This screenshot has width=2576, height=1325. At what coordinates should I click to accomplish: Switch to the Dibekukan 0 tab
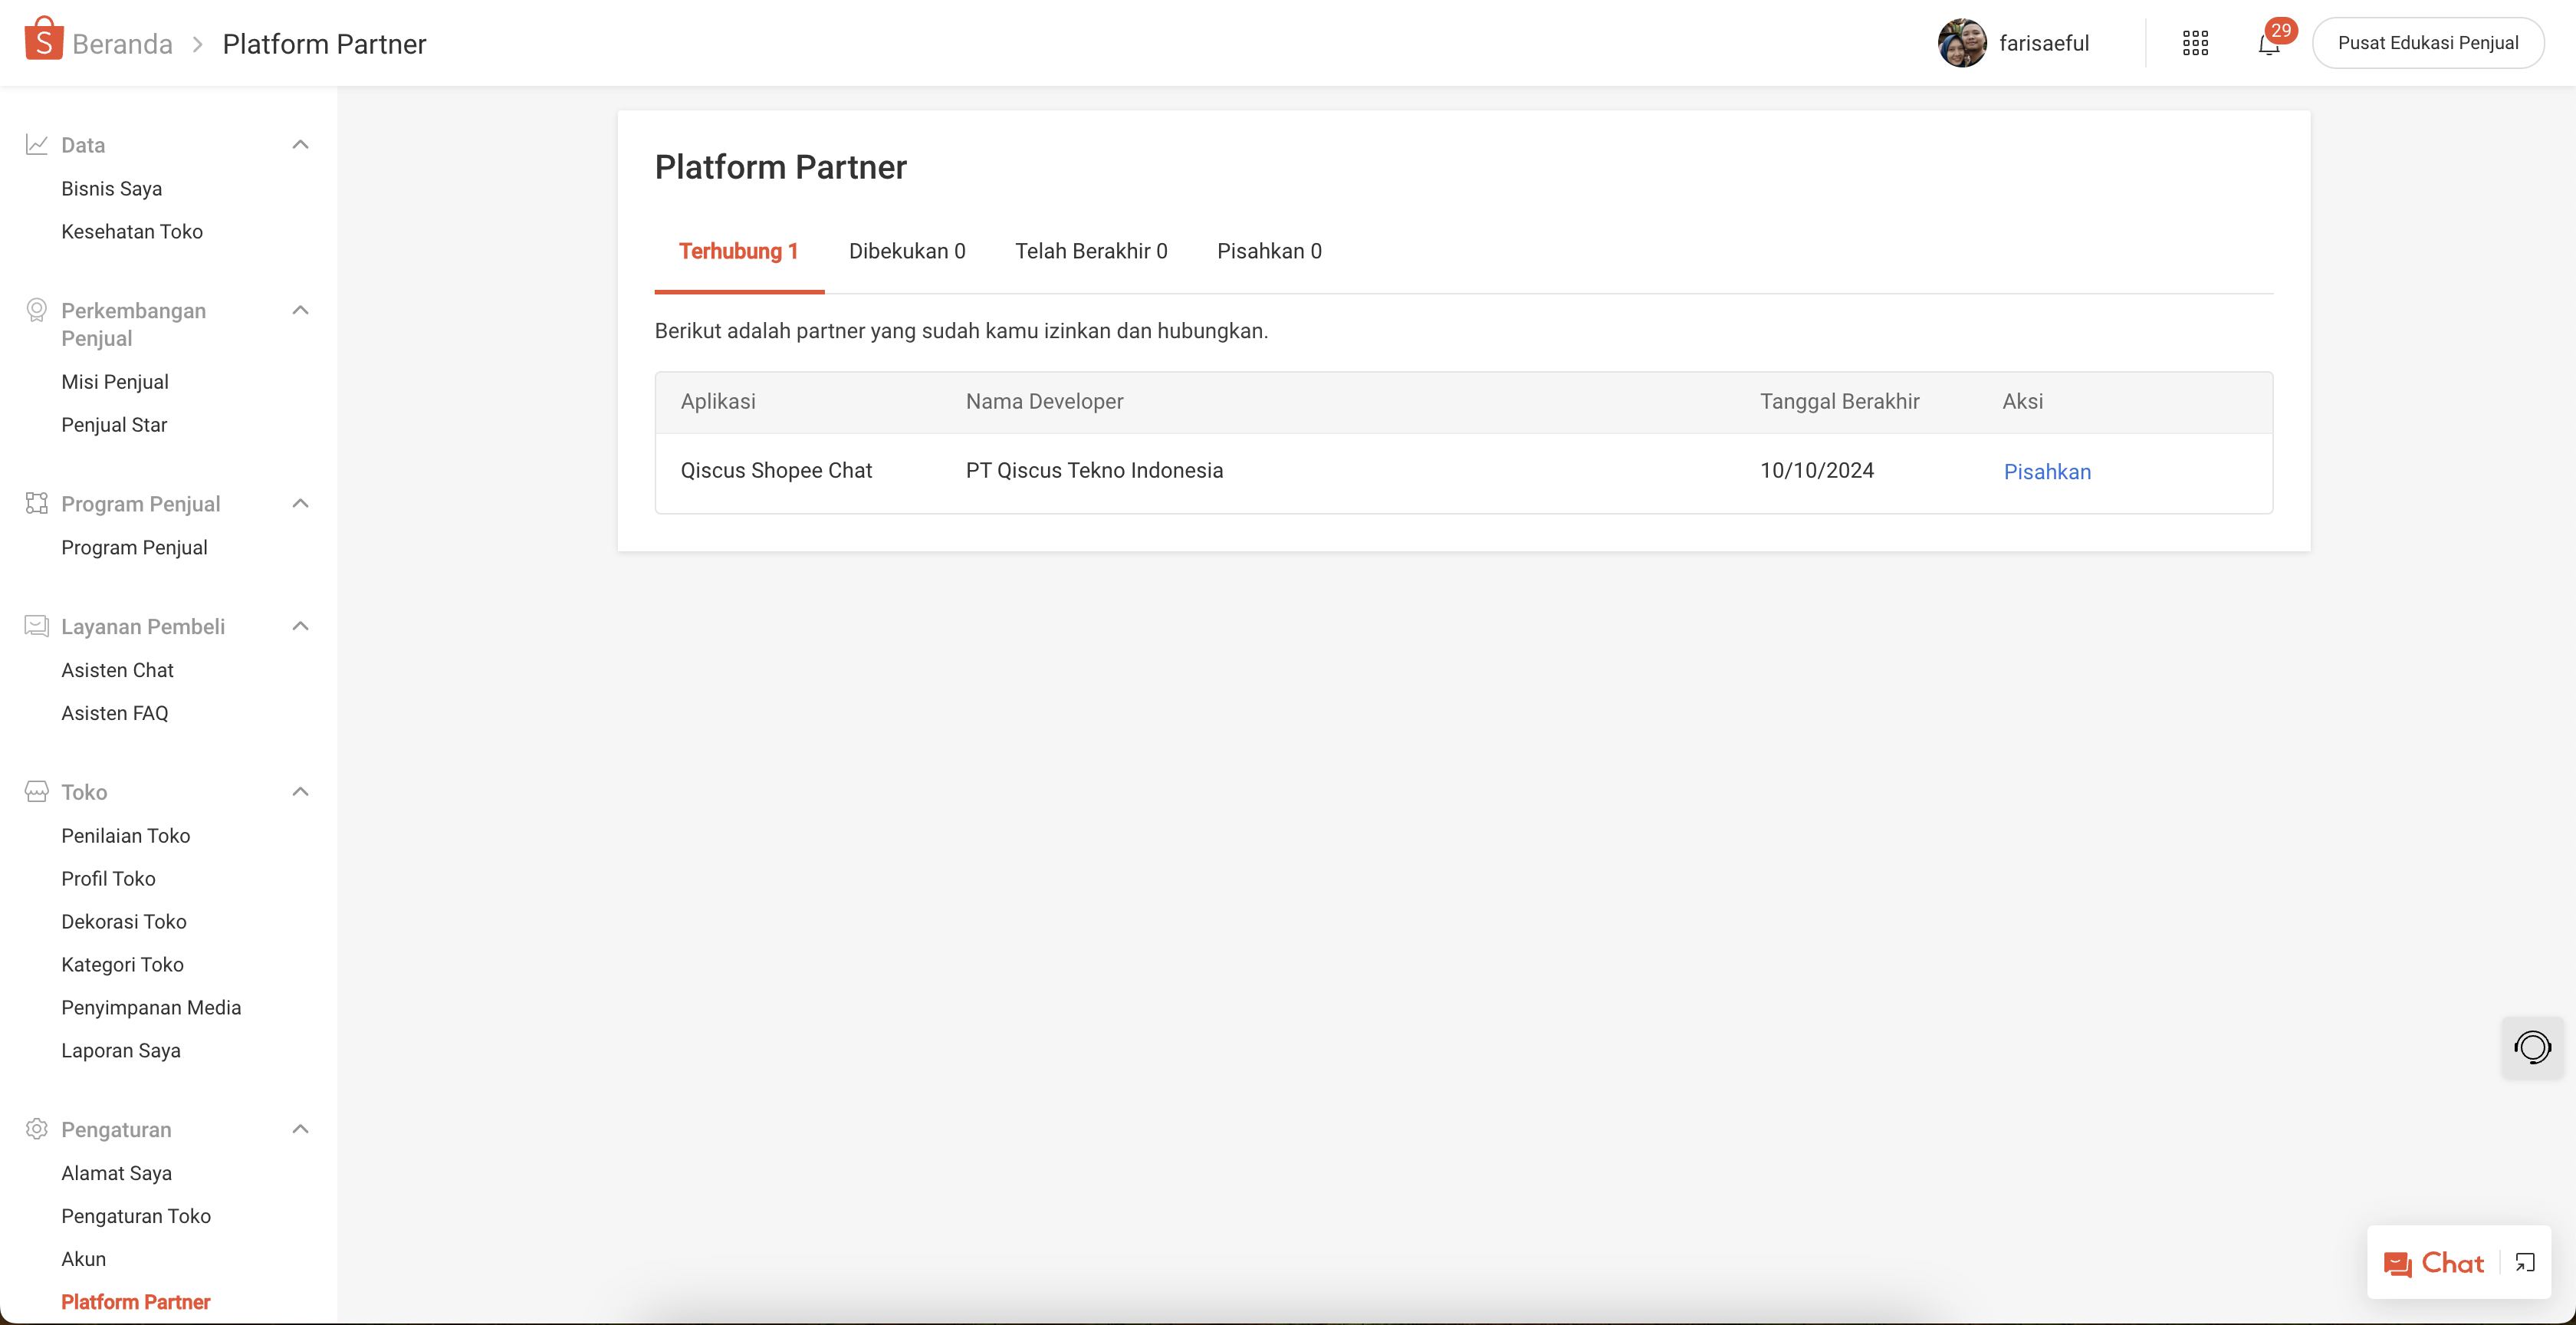(x=907, y=251)
